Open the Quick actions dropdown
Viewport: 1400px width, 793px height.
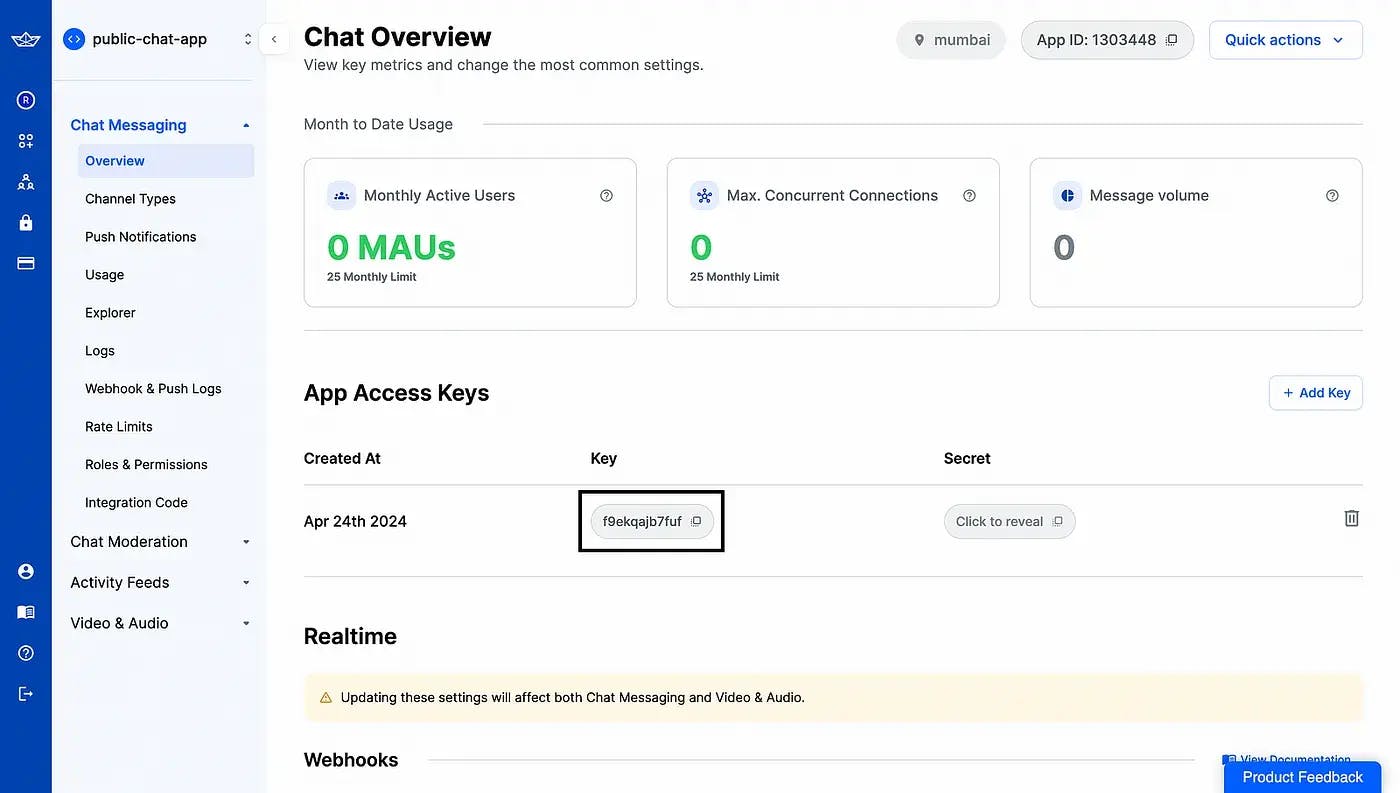(x=1285, y=40)
